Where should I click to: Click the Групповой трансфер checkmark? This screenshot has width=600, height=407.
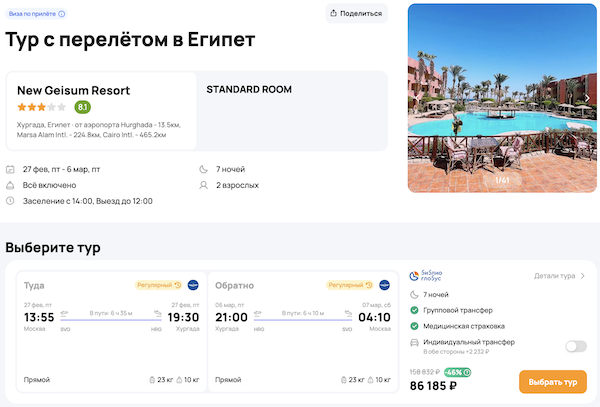pos(415,310)
